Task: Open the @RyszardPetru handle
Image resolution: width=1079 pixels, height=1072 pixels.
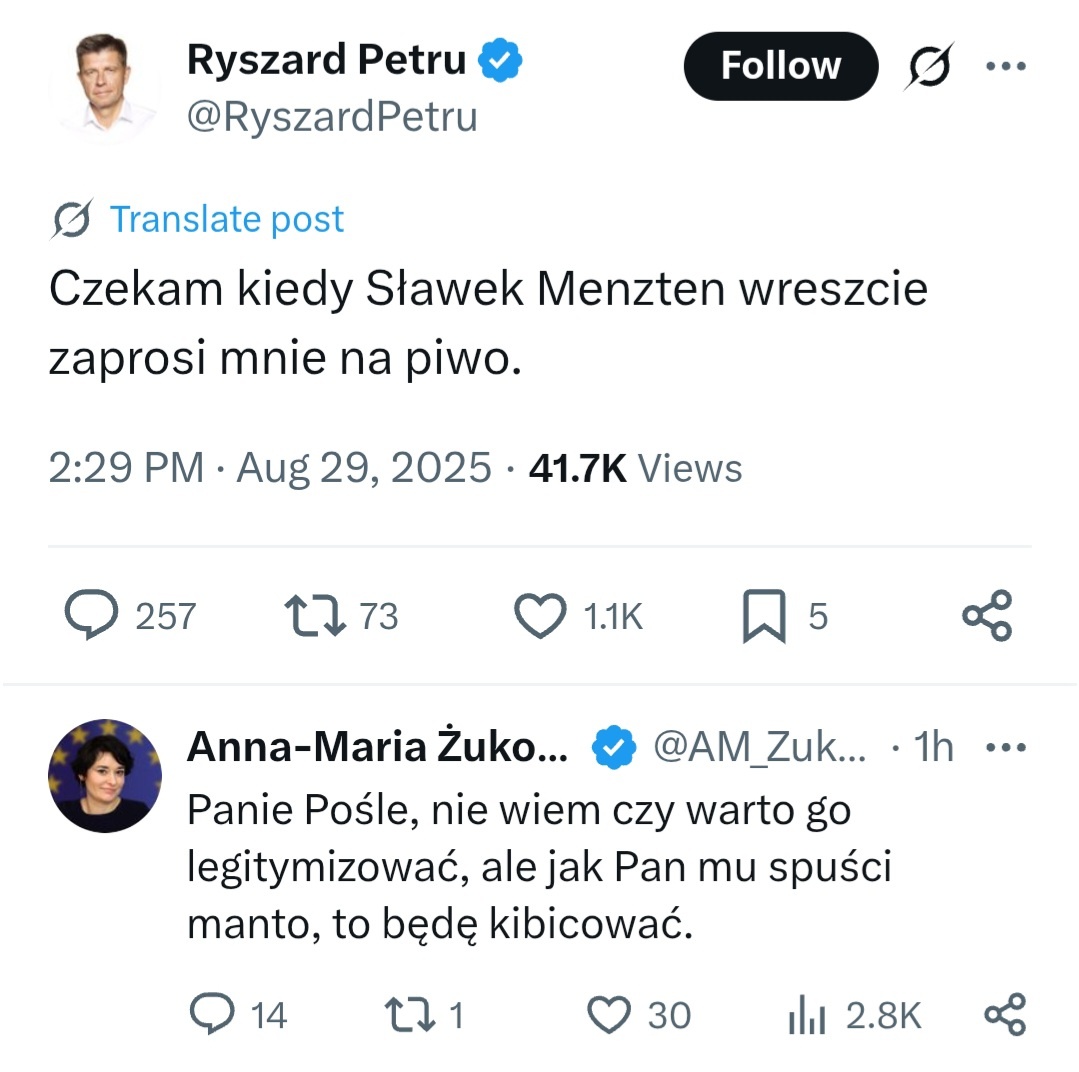Action: 332,118
